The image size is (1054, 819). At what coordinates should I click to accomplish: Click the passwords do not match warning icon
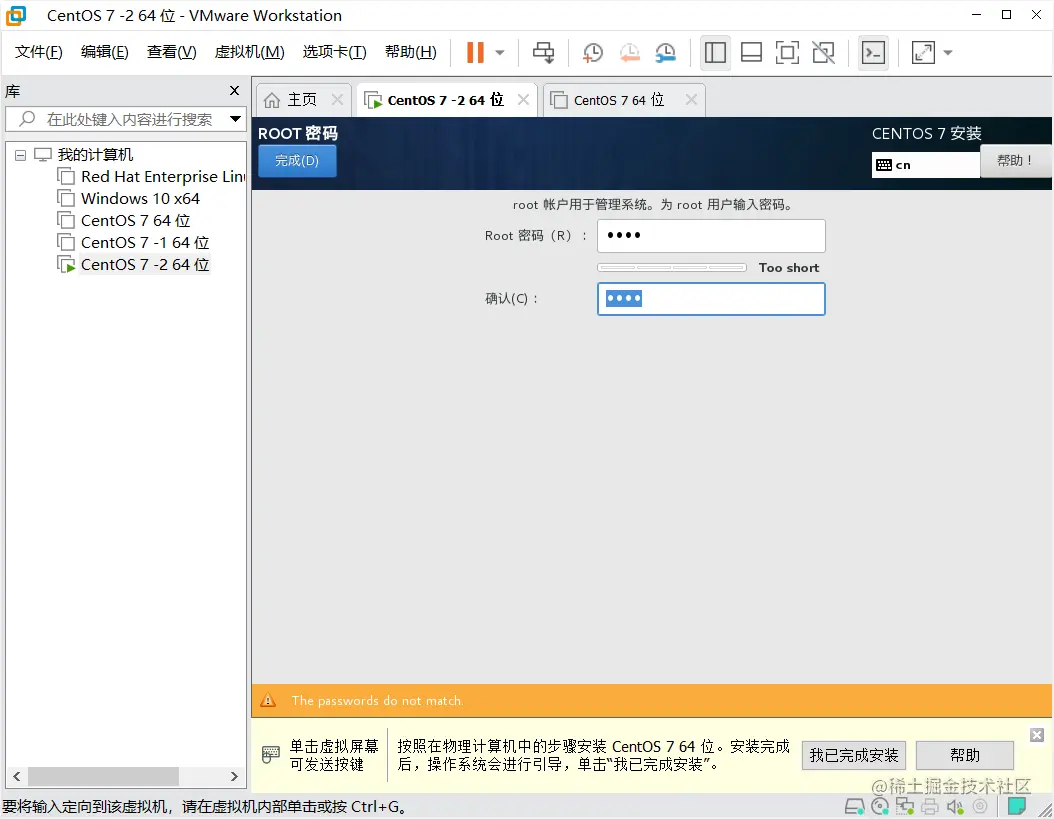point(268,701)
